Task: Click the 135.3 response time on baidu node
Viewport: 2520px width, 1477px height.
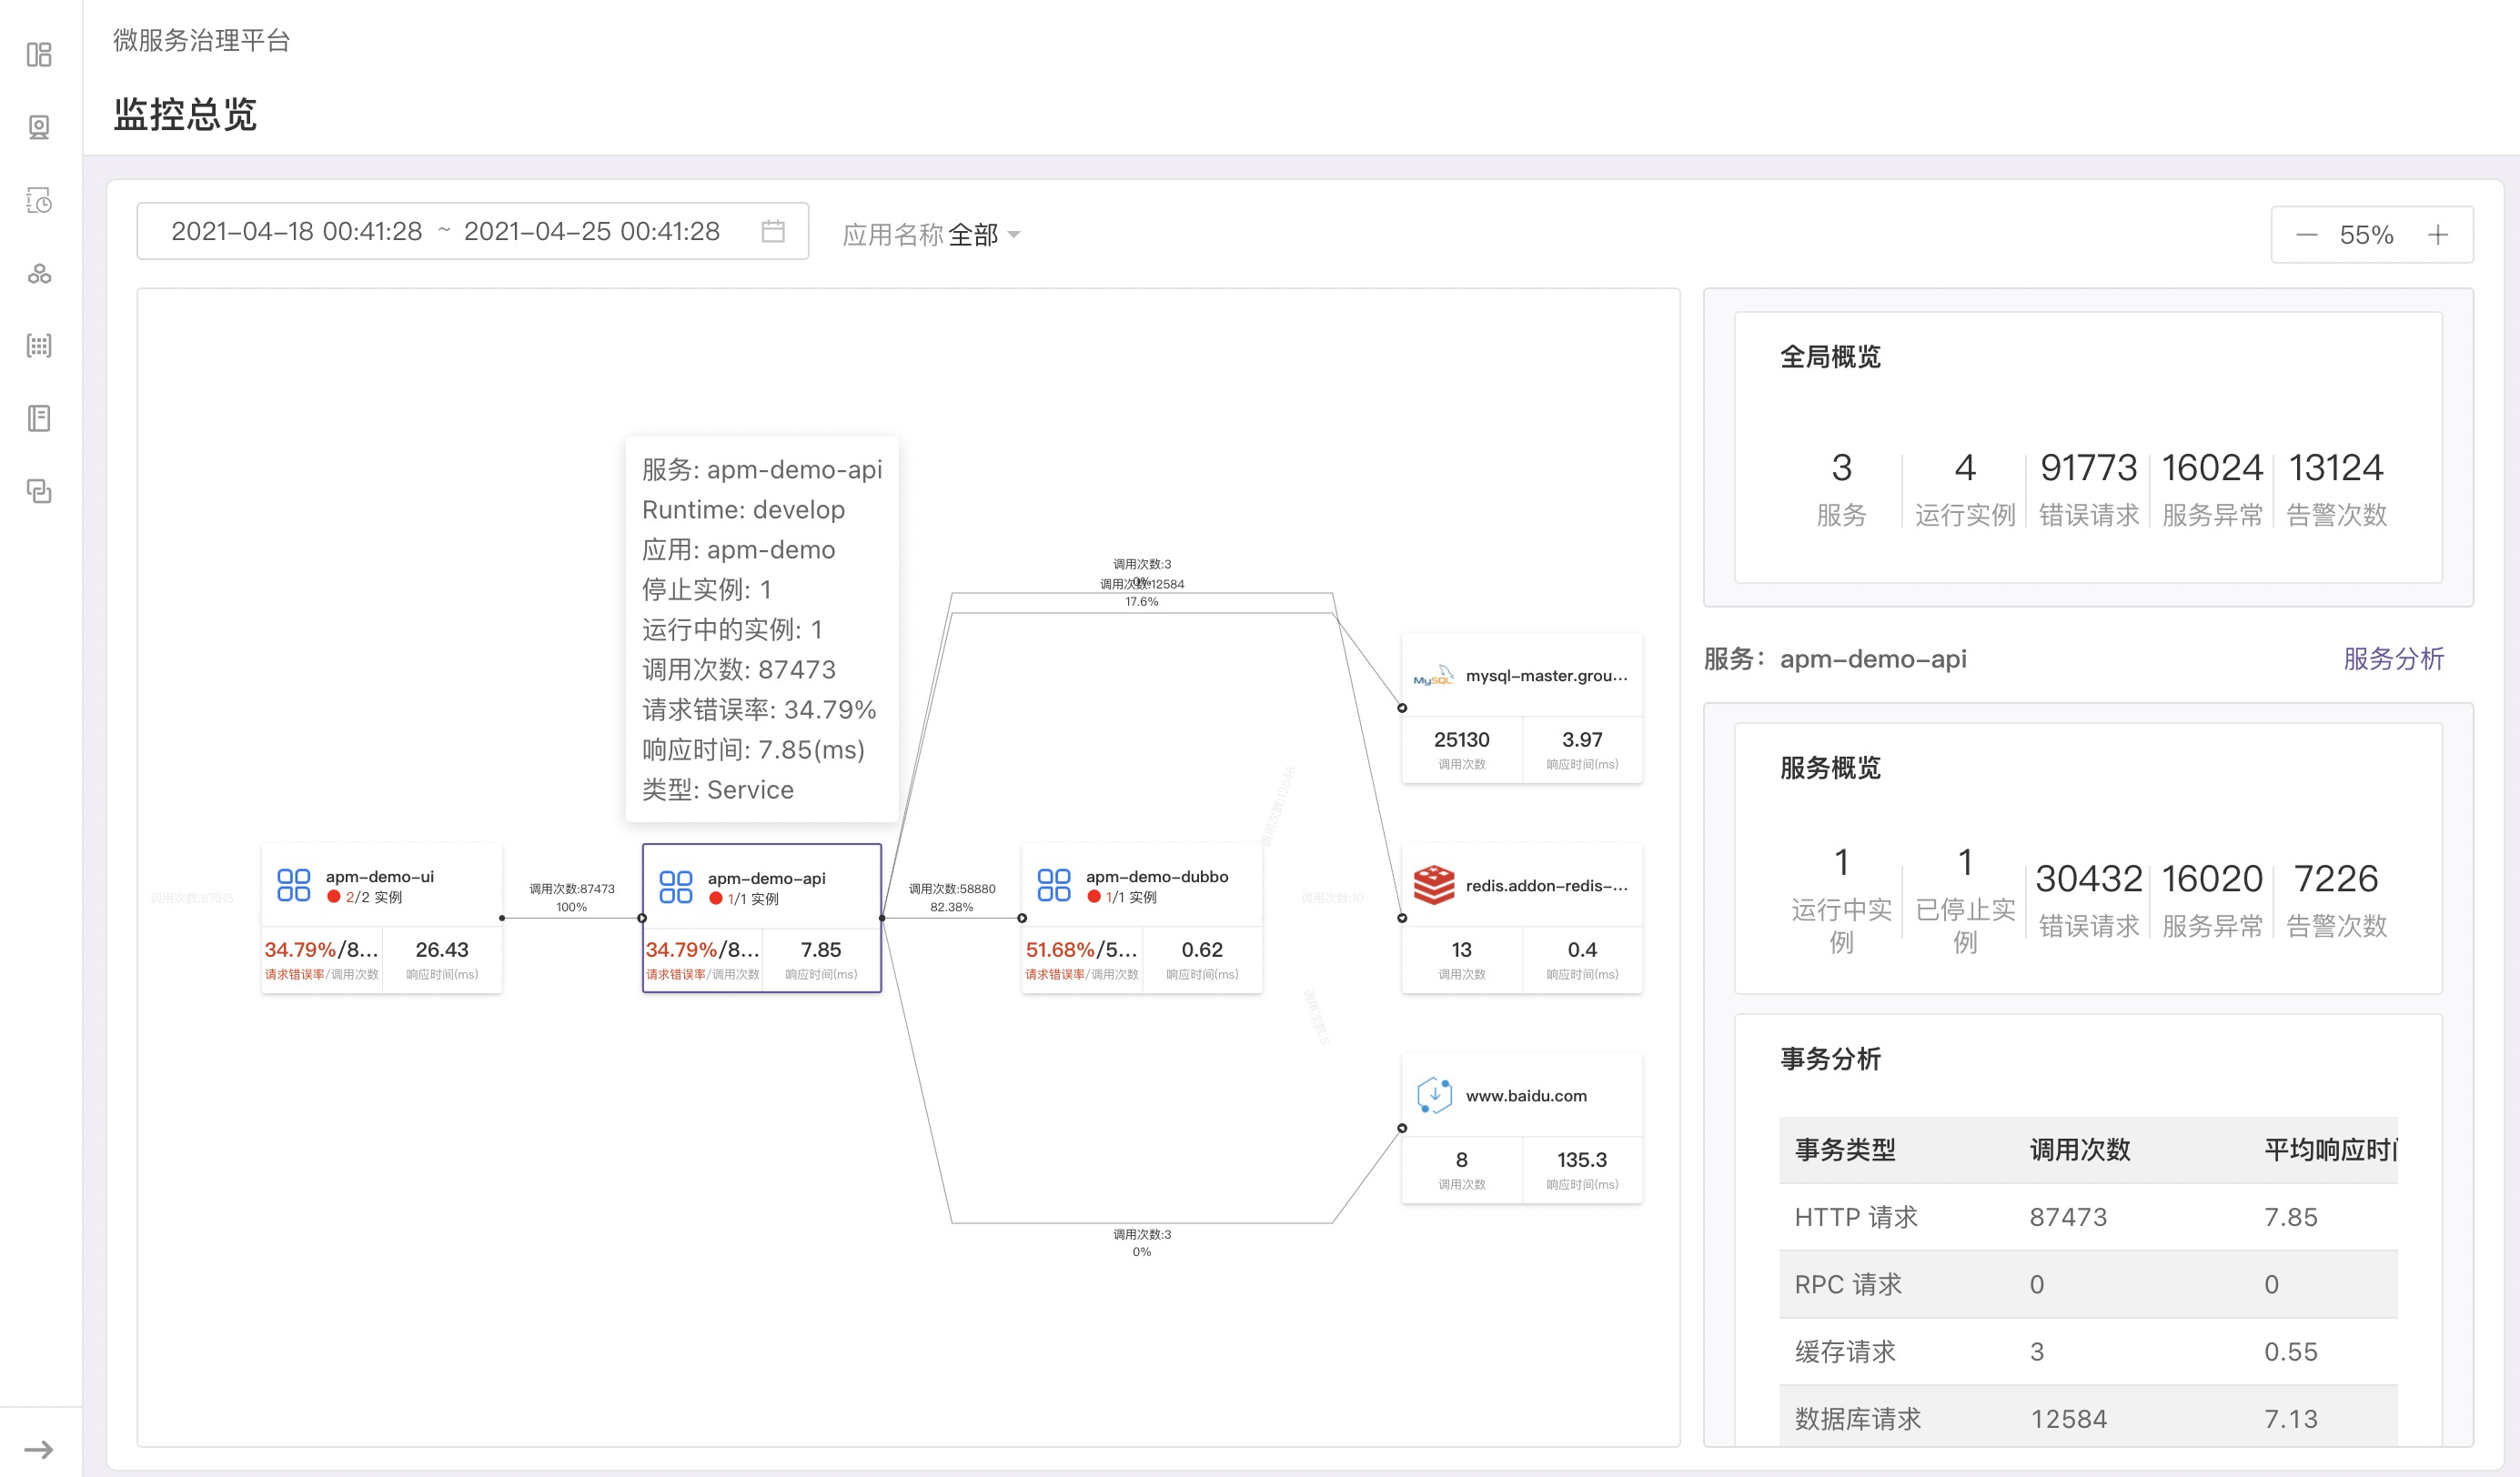Action: pos(1582,1159)
